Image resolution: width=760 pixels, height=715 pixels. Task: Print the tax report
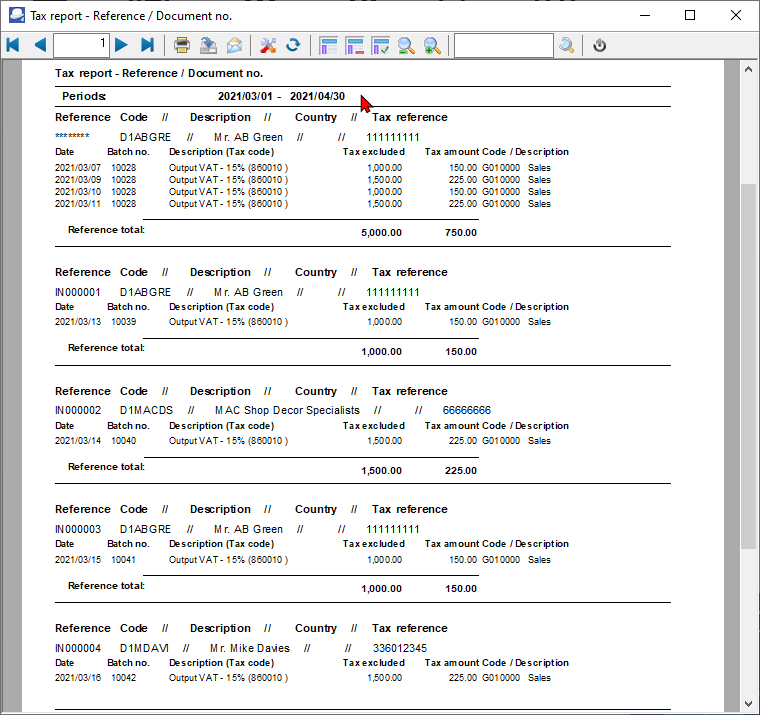coord(182,45)
